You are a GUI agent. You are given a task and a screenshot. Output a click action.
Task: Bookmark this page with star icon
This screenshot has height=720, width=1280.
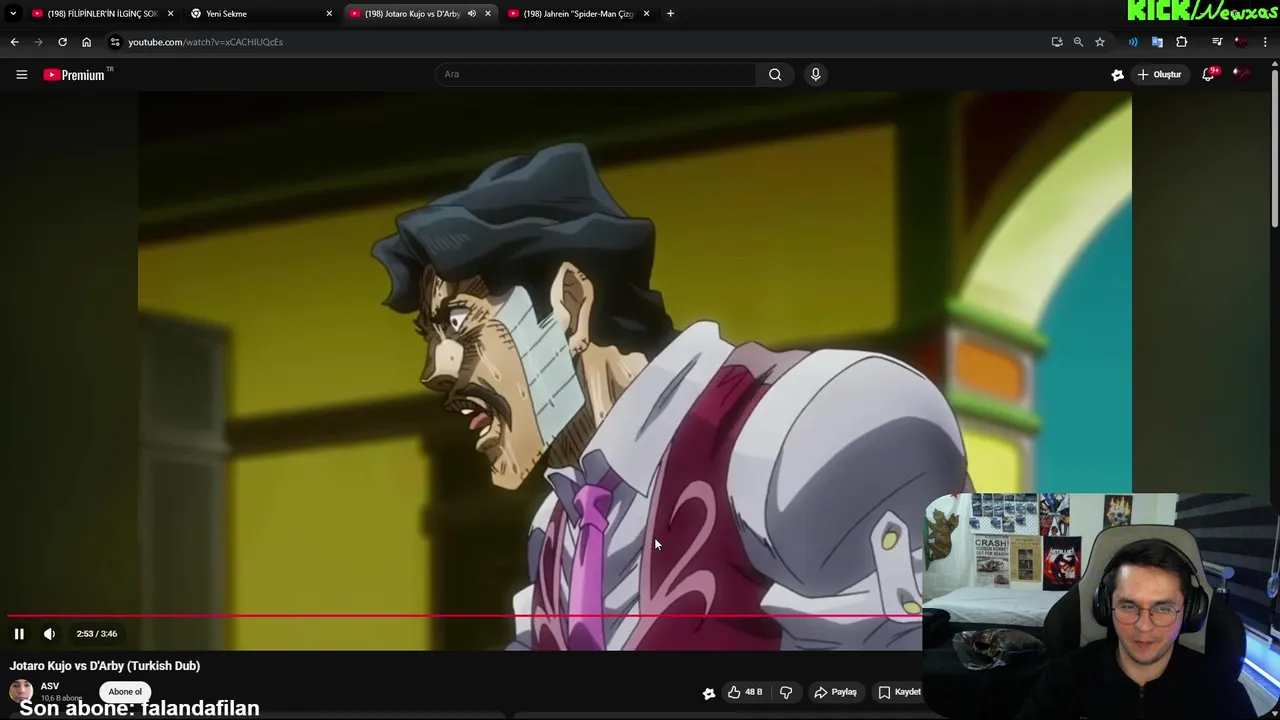coord(1100,42)
